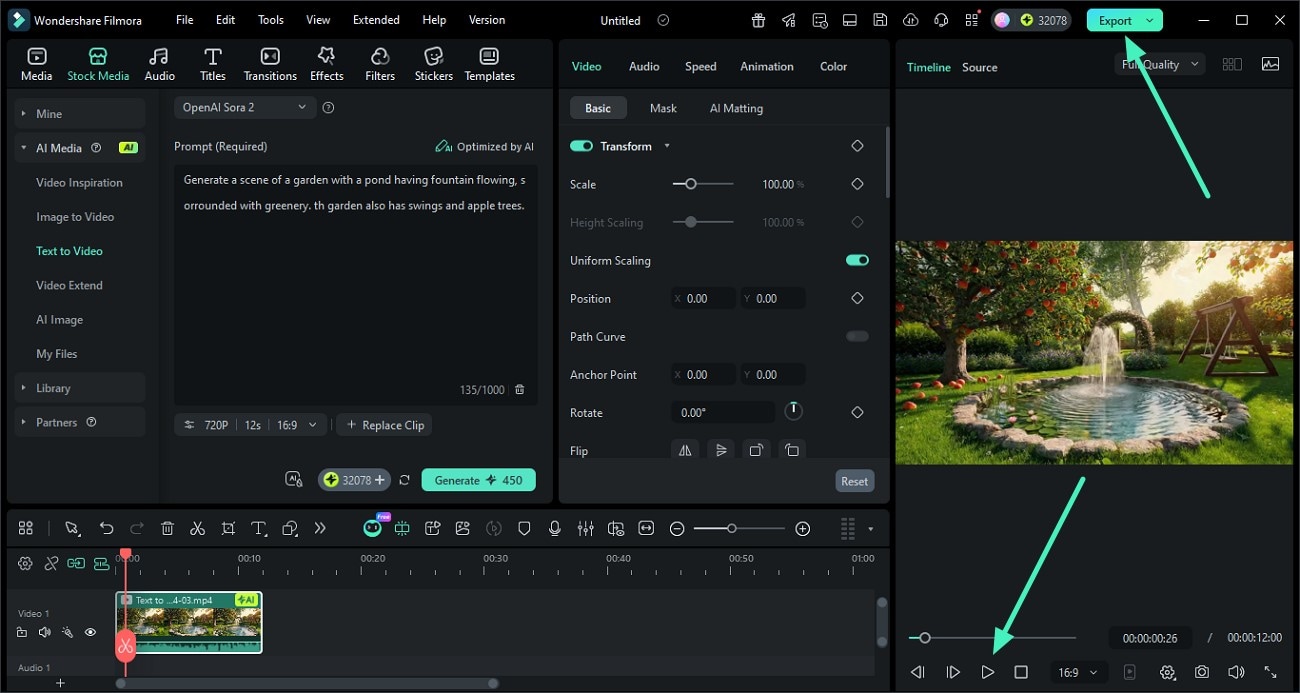Take a snapshot using the camera icon
The image size is (1300, 693).
click(1202, 672)
